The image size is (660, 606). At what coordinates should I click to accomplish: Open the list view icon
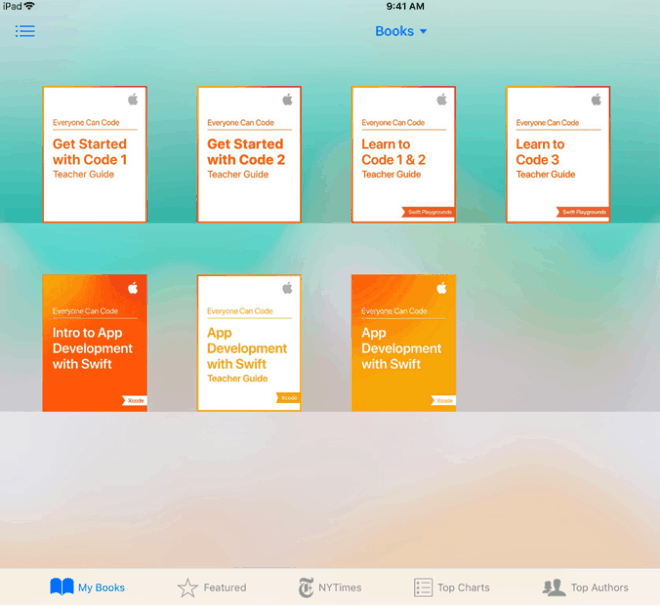tap(25, 31)
